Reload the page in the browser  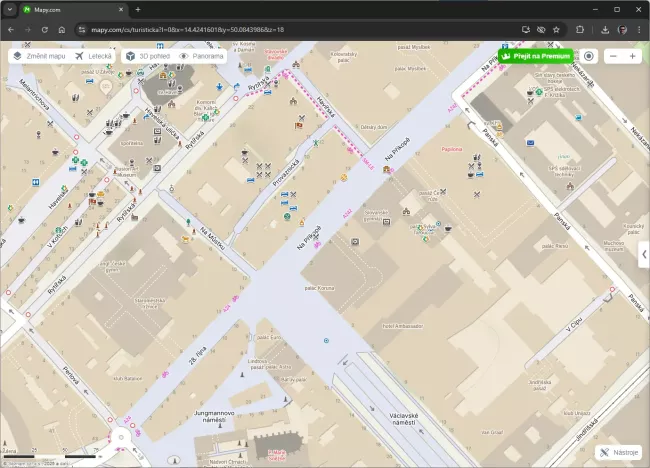(44, 30)
